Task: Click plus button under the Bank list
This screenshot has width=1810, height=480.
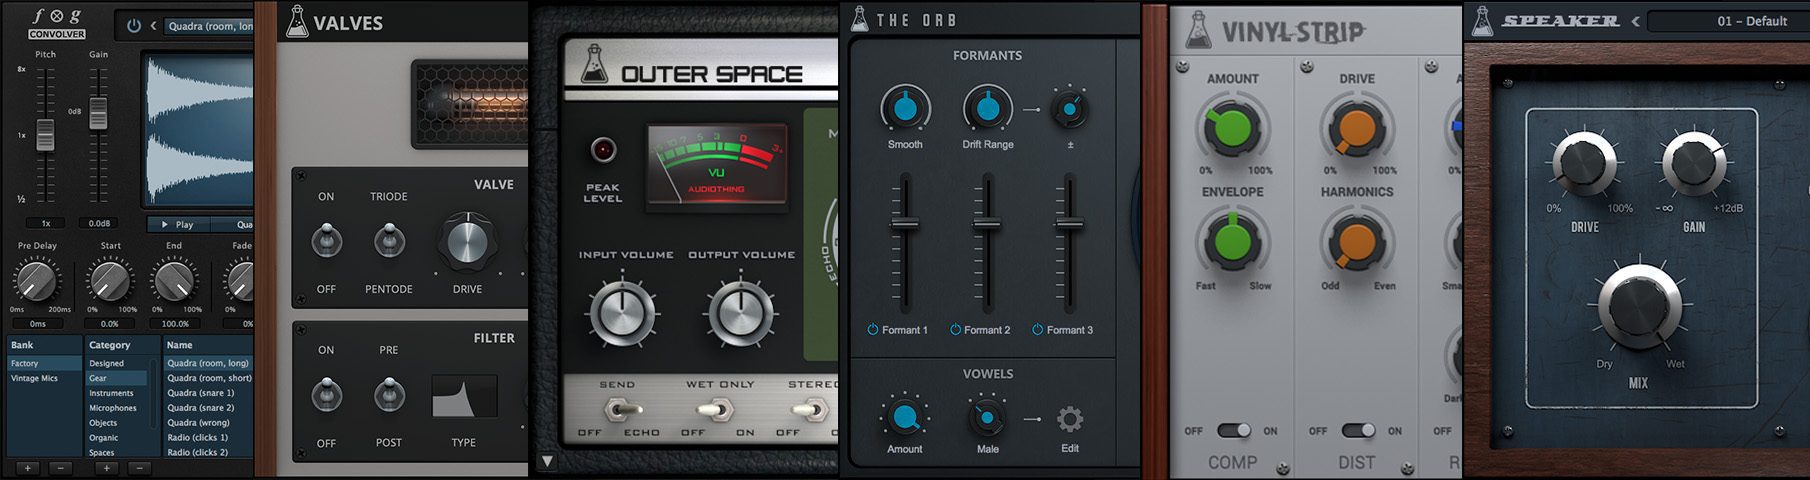Action: [x=28, y=468]
